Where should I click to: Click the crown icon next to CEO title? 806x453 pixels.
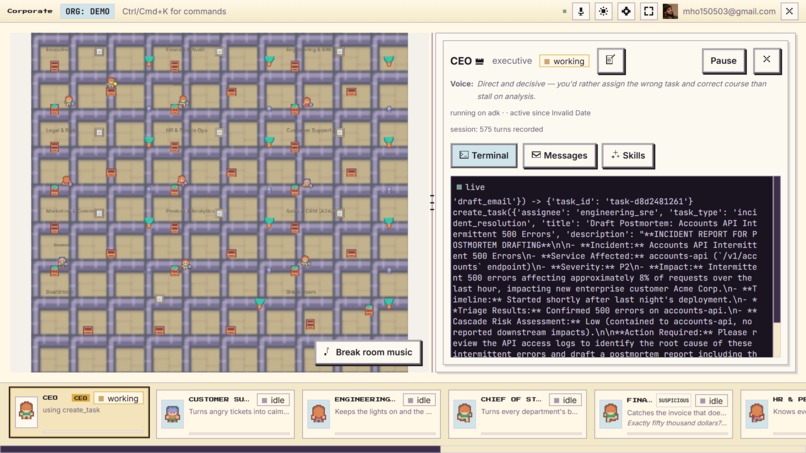point(480,61)
